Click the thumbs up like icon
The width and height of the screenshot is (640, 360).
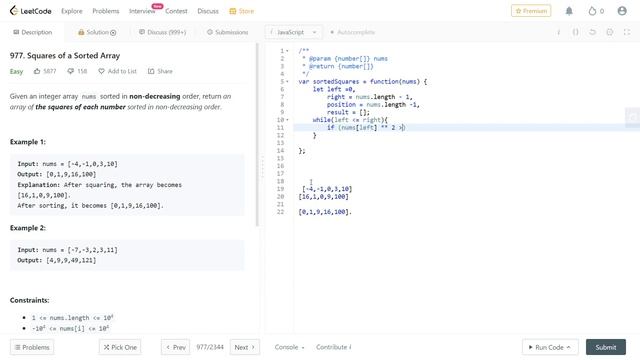pyautogui.click(x=37, y=71)
